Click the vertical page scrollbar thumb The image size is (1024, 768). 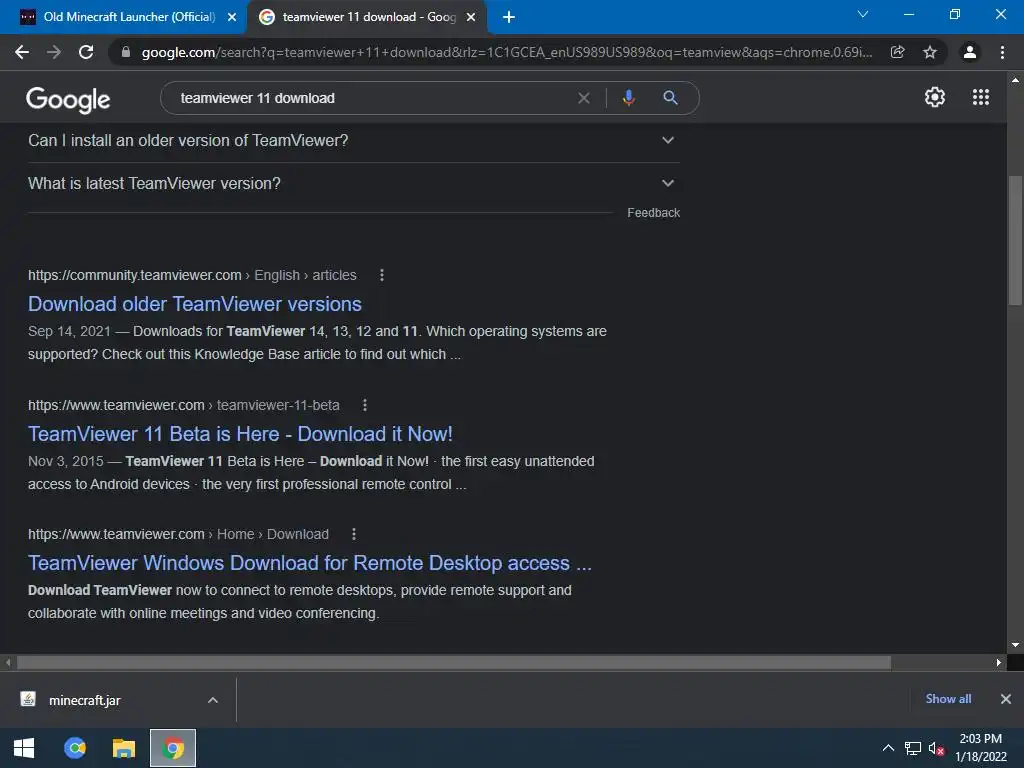1015,240
